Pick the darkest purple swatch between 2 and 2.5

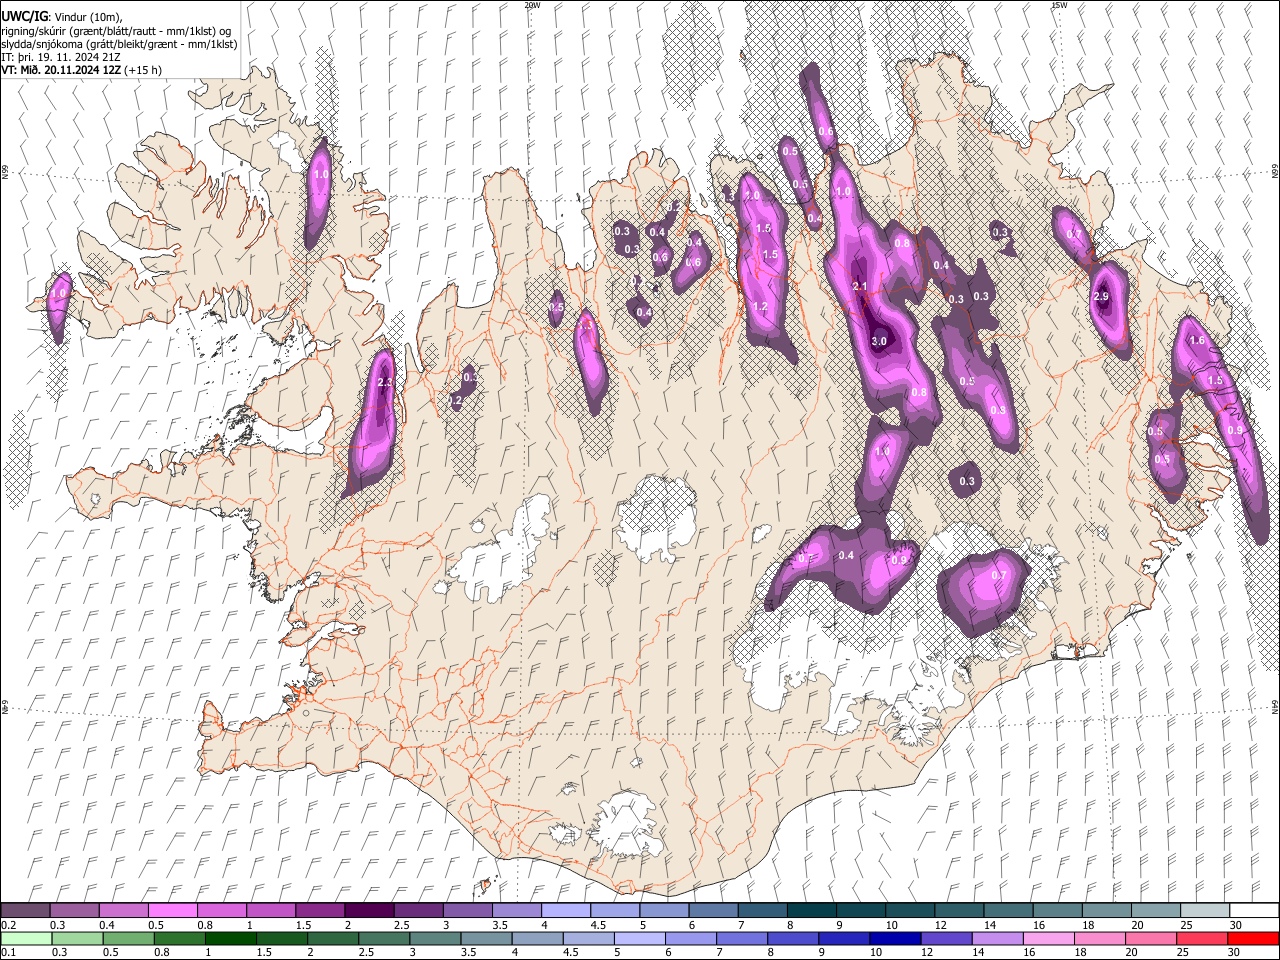click(369, 910)
